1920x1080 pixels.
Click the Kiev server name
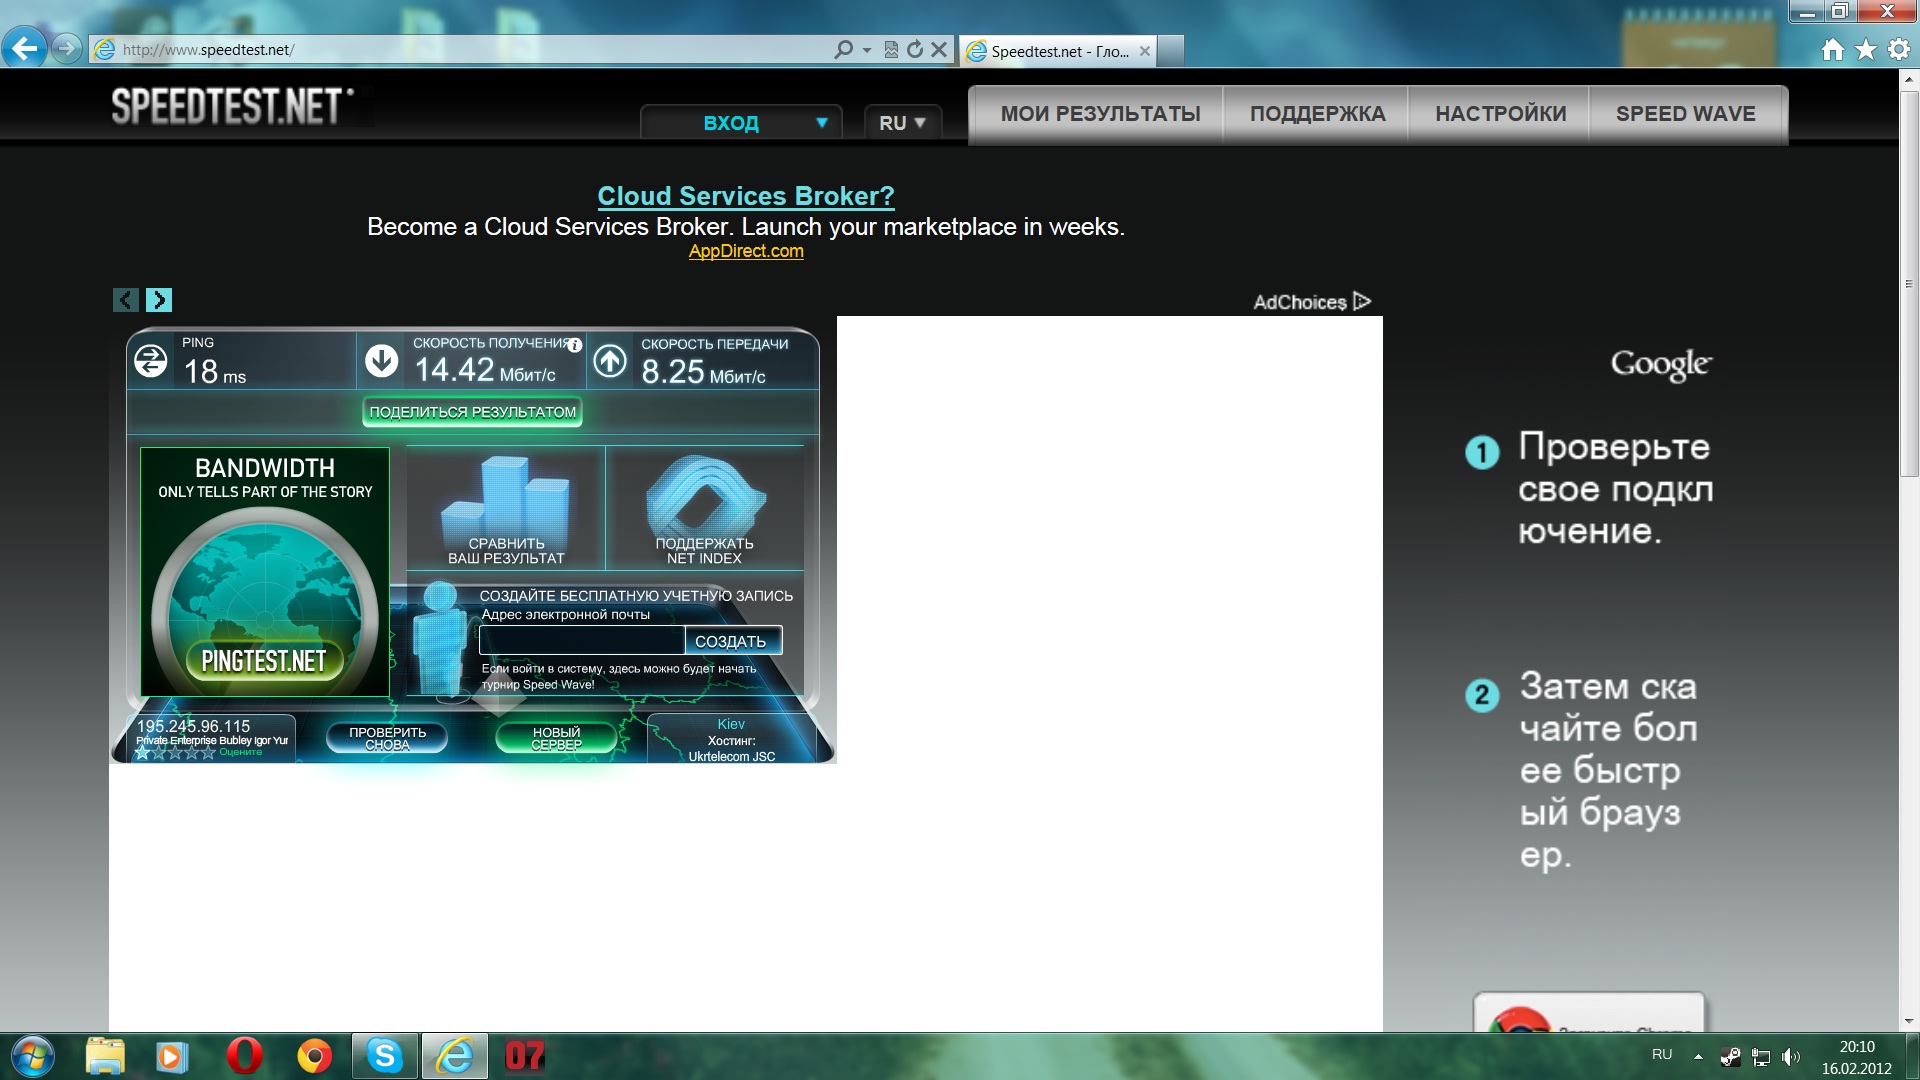731,724
